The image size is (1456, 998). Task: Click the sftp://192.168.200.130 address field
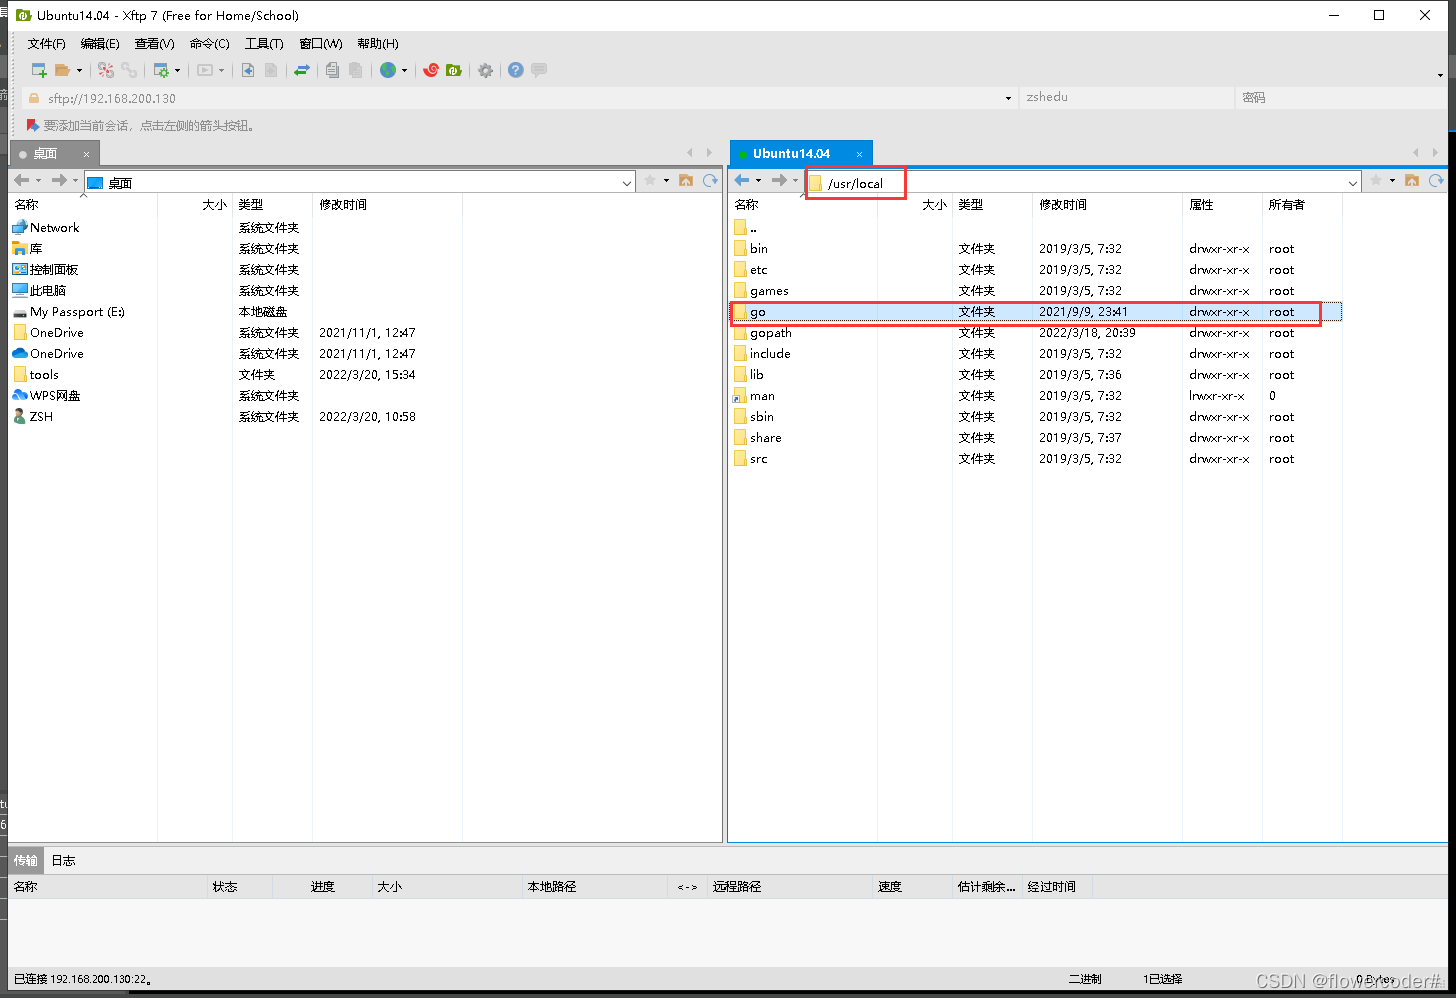pyautogui.click(x=520, y=98)
